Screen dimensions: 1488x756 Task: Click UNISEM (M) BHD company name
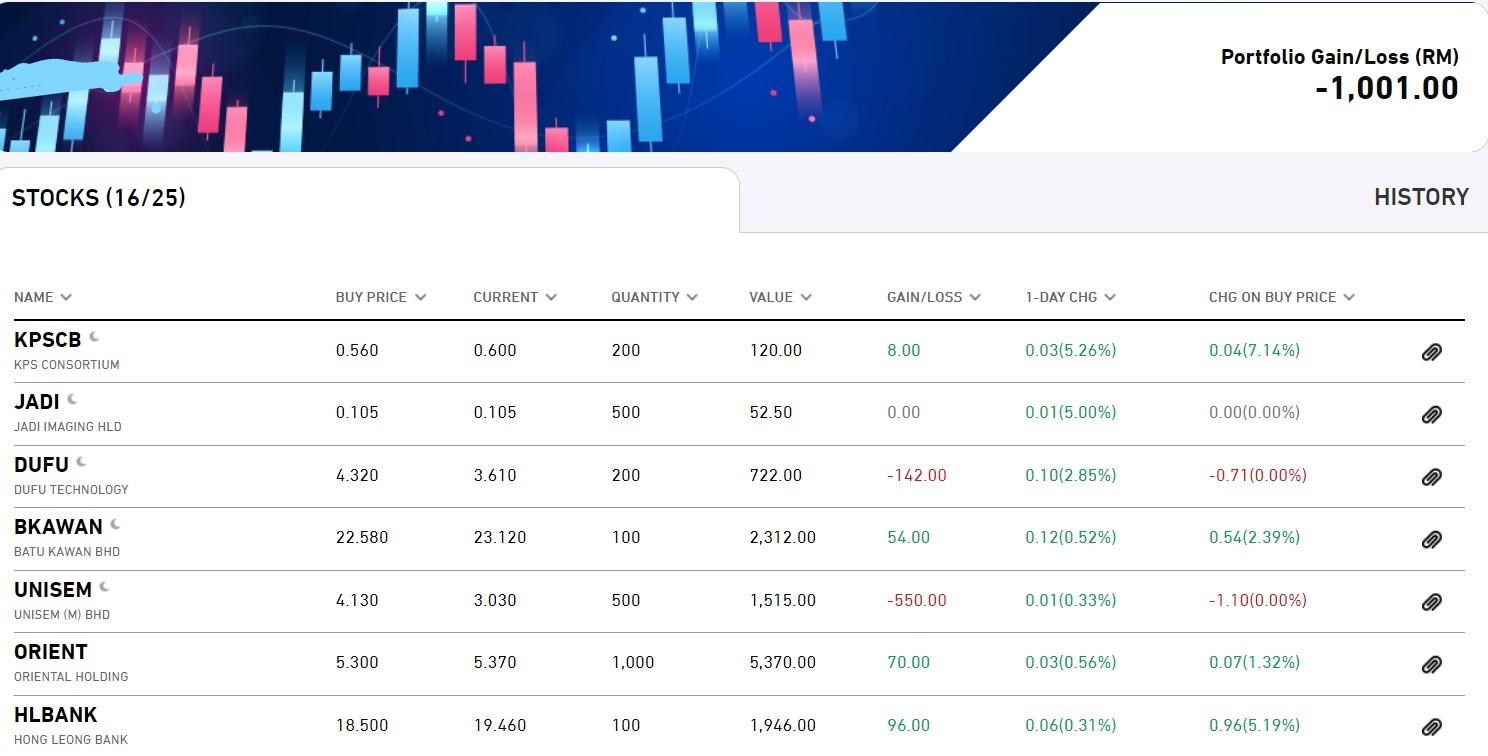point(62,615)
